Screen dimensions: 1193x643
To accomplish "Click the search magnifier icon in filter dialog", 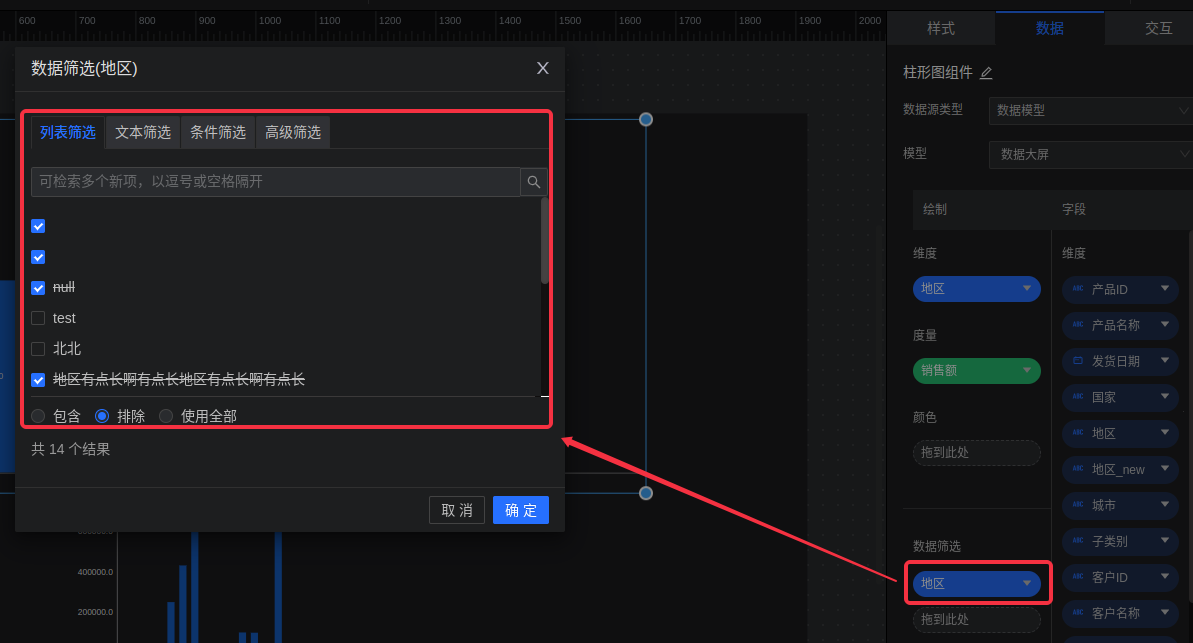I will pos(534,182).
